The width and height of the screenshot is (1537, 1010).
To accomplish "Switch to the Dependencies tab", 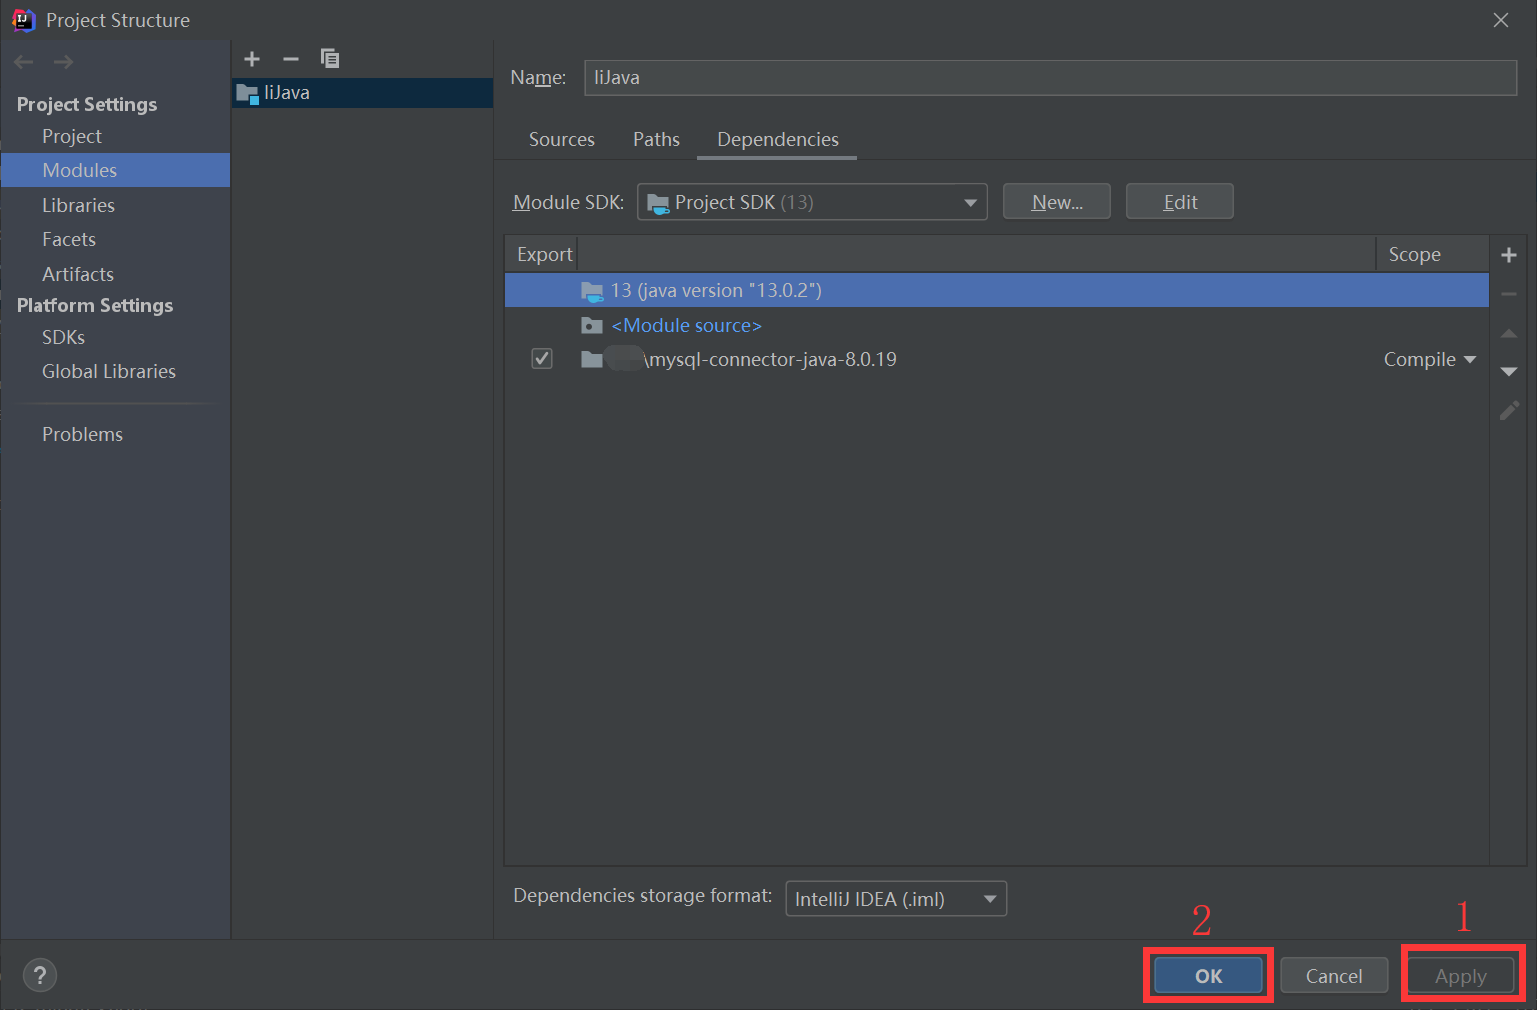I will coord(778,140).
